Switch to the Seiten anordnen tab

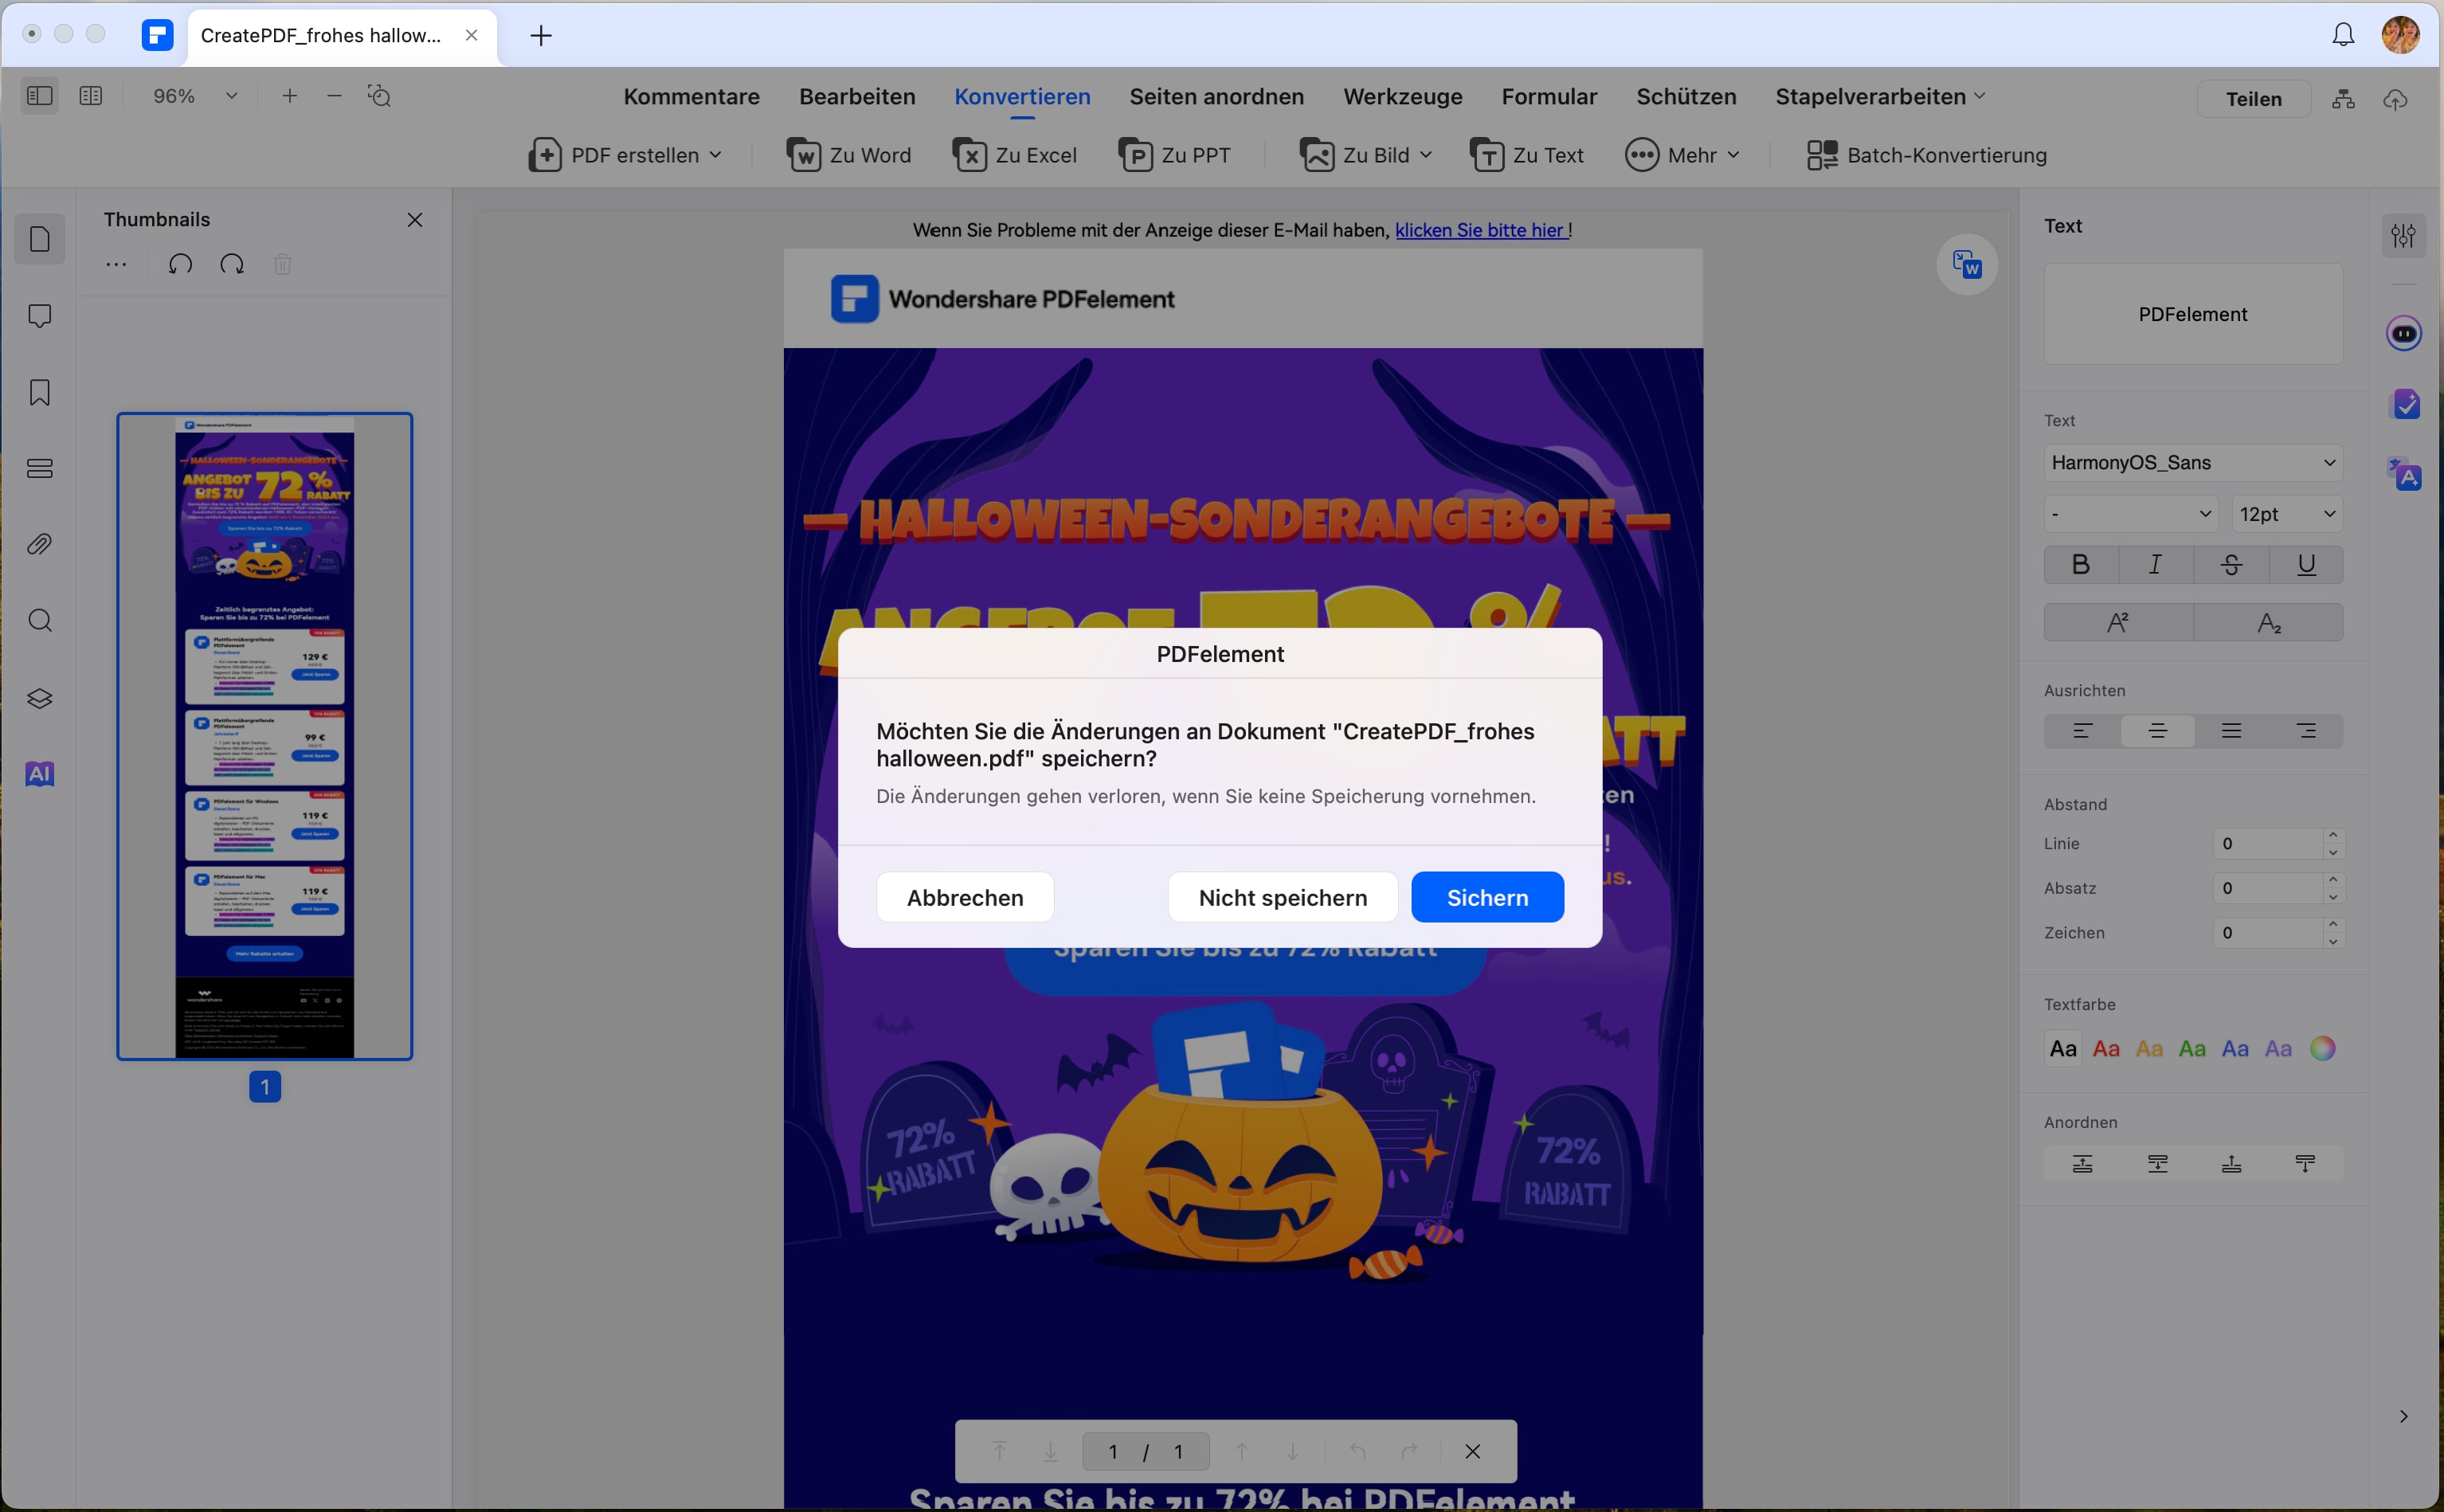pos(1216,97)
